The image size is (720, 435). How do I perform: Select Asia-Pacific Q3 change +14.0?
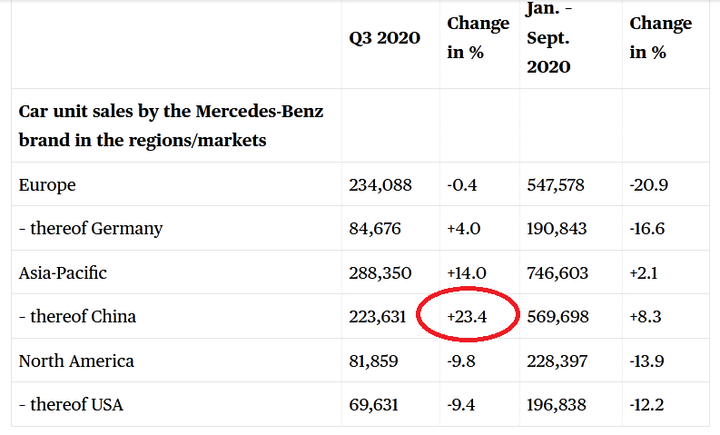click(x=467, y=273)
